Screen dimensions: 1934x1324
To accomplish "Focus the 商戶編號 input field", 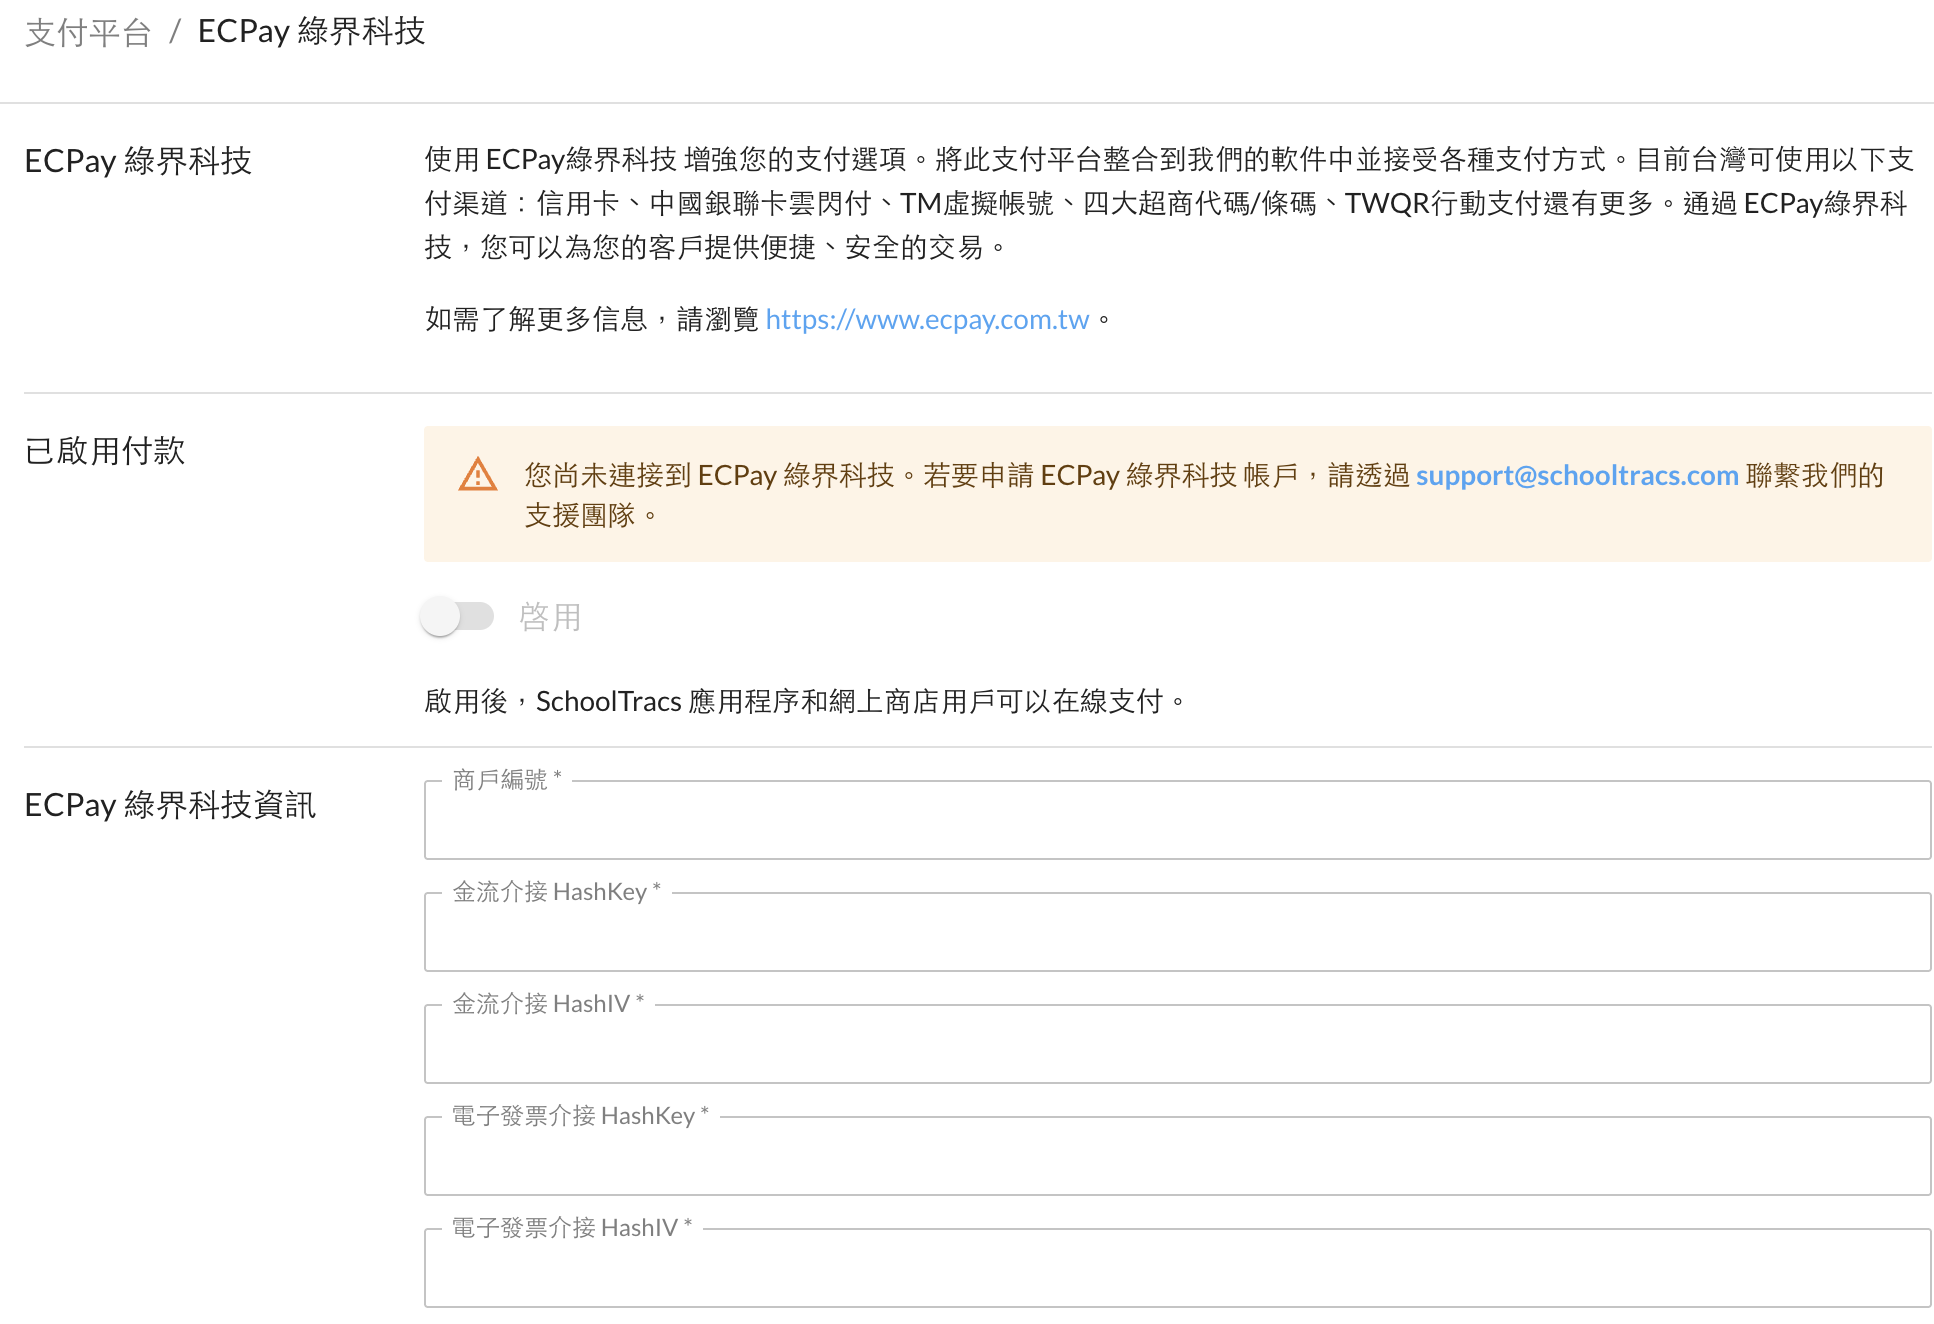I will pos(1177,820).
